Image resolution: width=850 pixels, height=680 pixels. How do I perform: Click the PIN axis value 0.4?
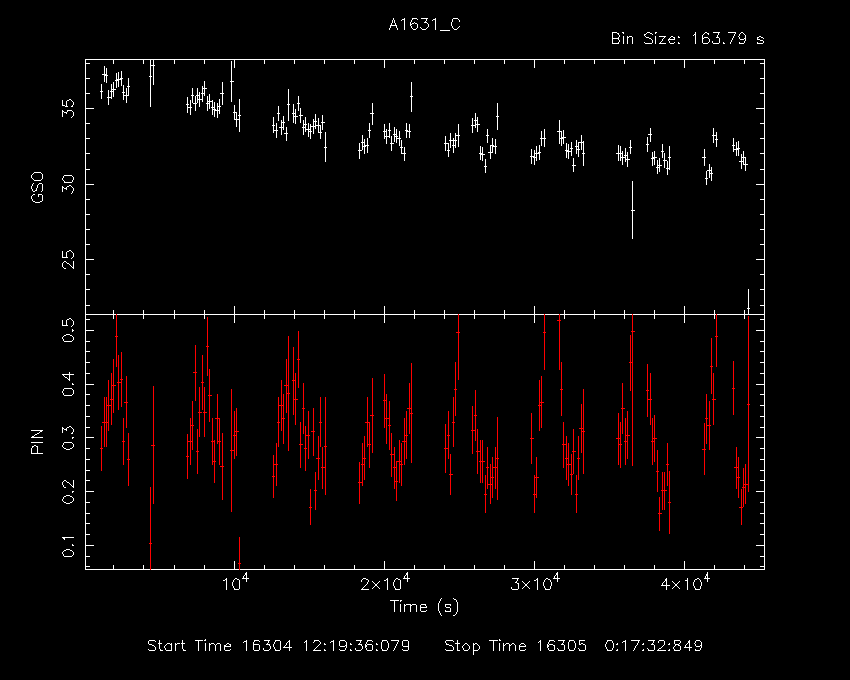point(68,384)
